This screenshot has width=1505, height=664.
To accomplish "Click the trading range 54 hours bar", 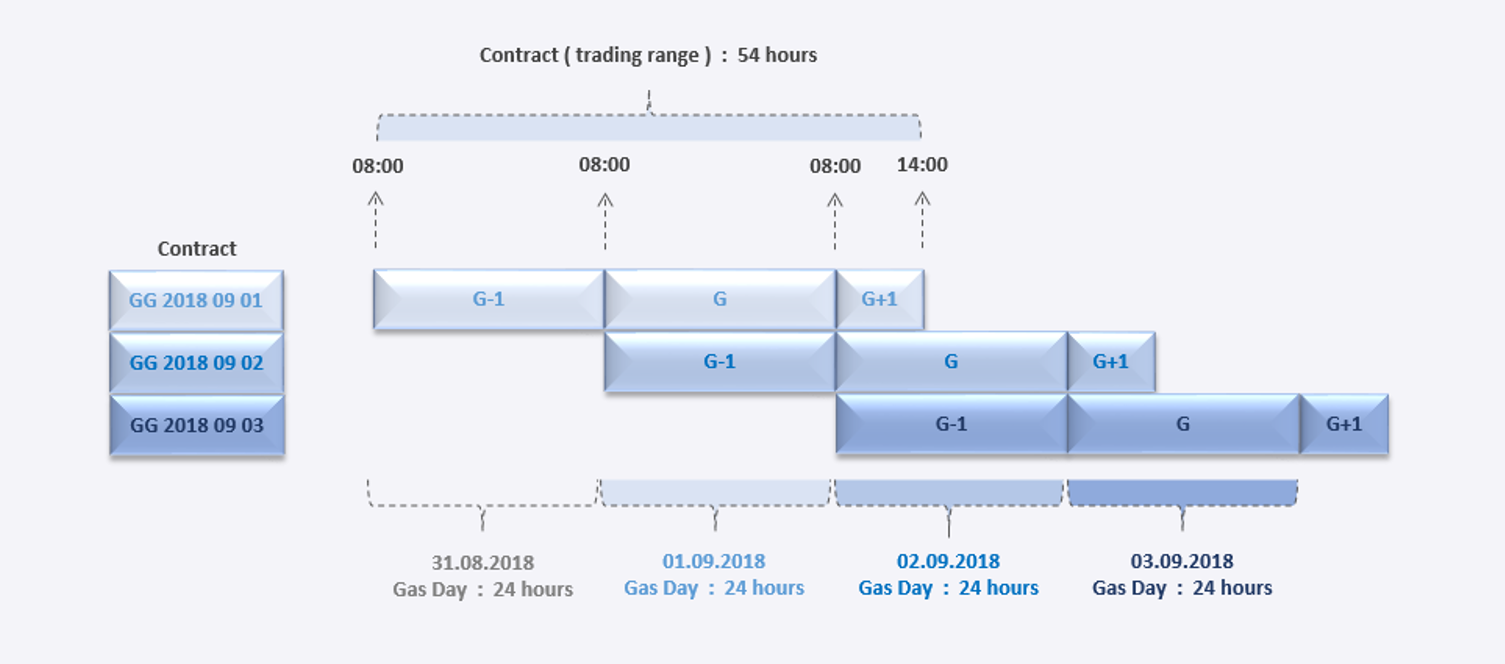I will click(649, 127).
